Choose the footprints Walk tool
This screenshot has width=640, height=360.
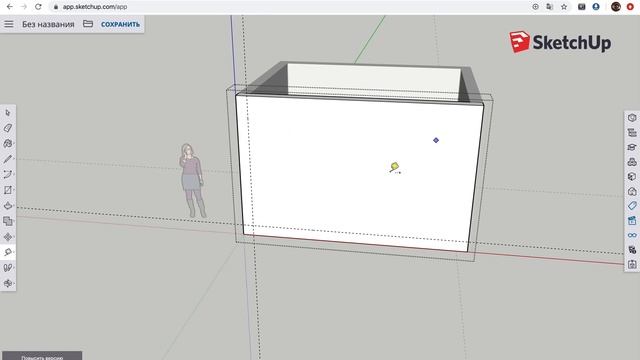point(8,268)
